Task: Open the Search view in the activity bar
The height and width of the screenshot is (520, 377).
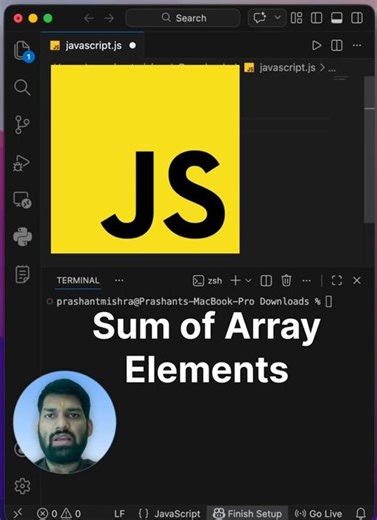Action: [x=22, y=87]
